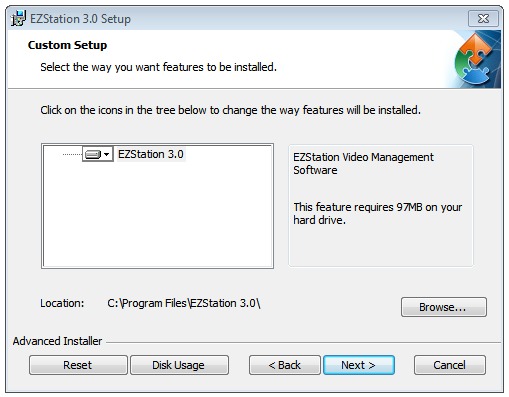The height and width of the screenshot is (397, 509).
Task: Click the install location path C:\Program Files\EZStation 3.0\
Action: tap(184, 303)
